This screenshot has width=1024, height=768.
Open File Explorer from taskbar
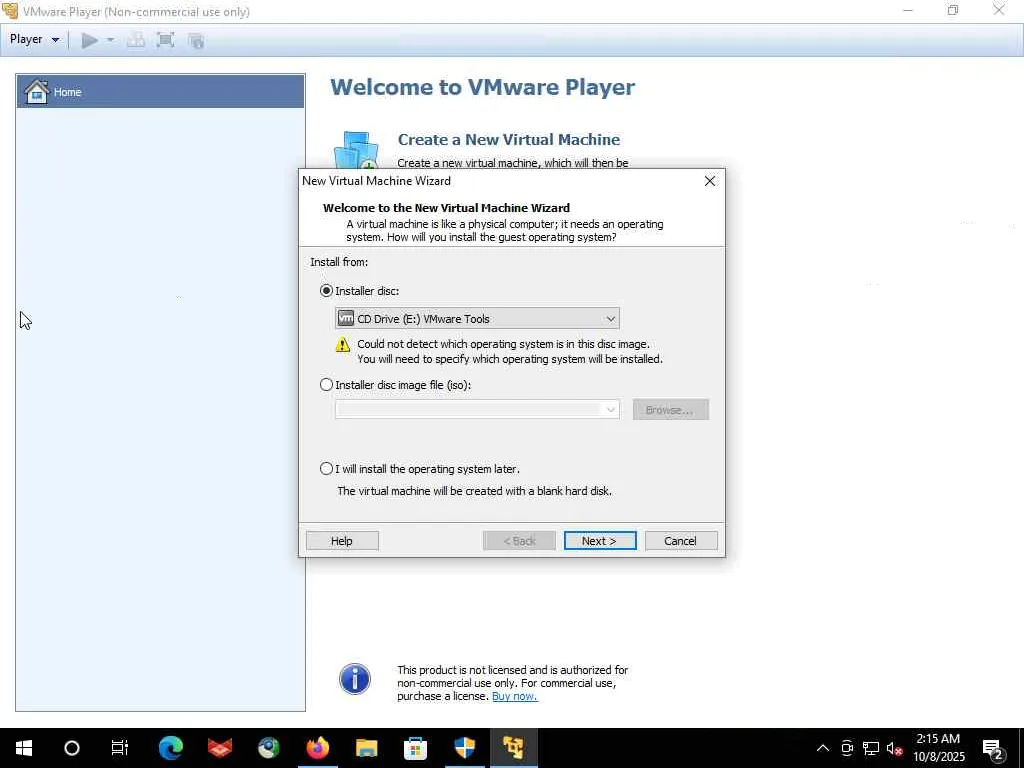[366, 748]
